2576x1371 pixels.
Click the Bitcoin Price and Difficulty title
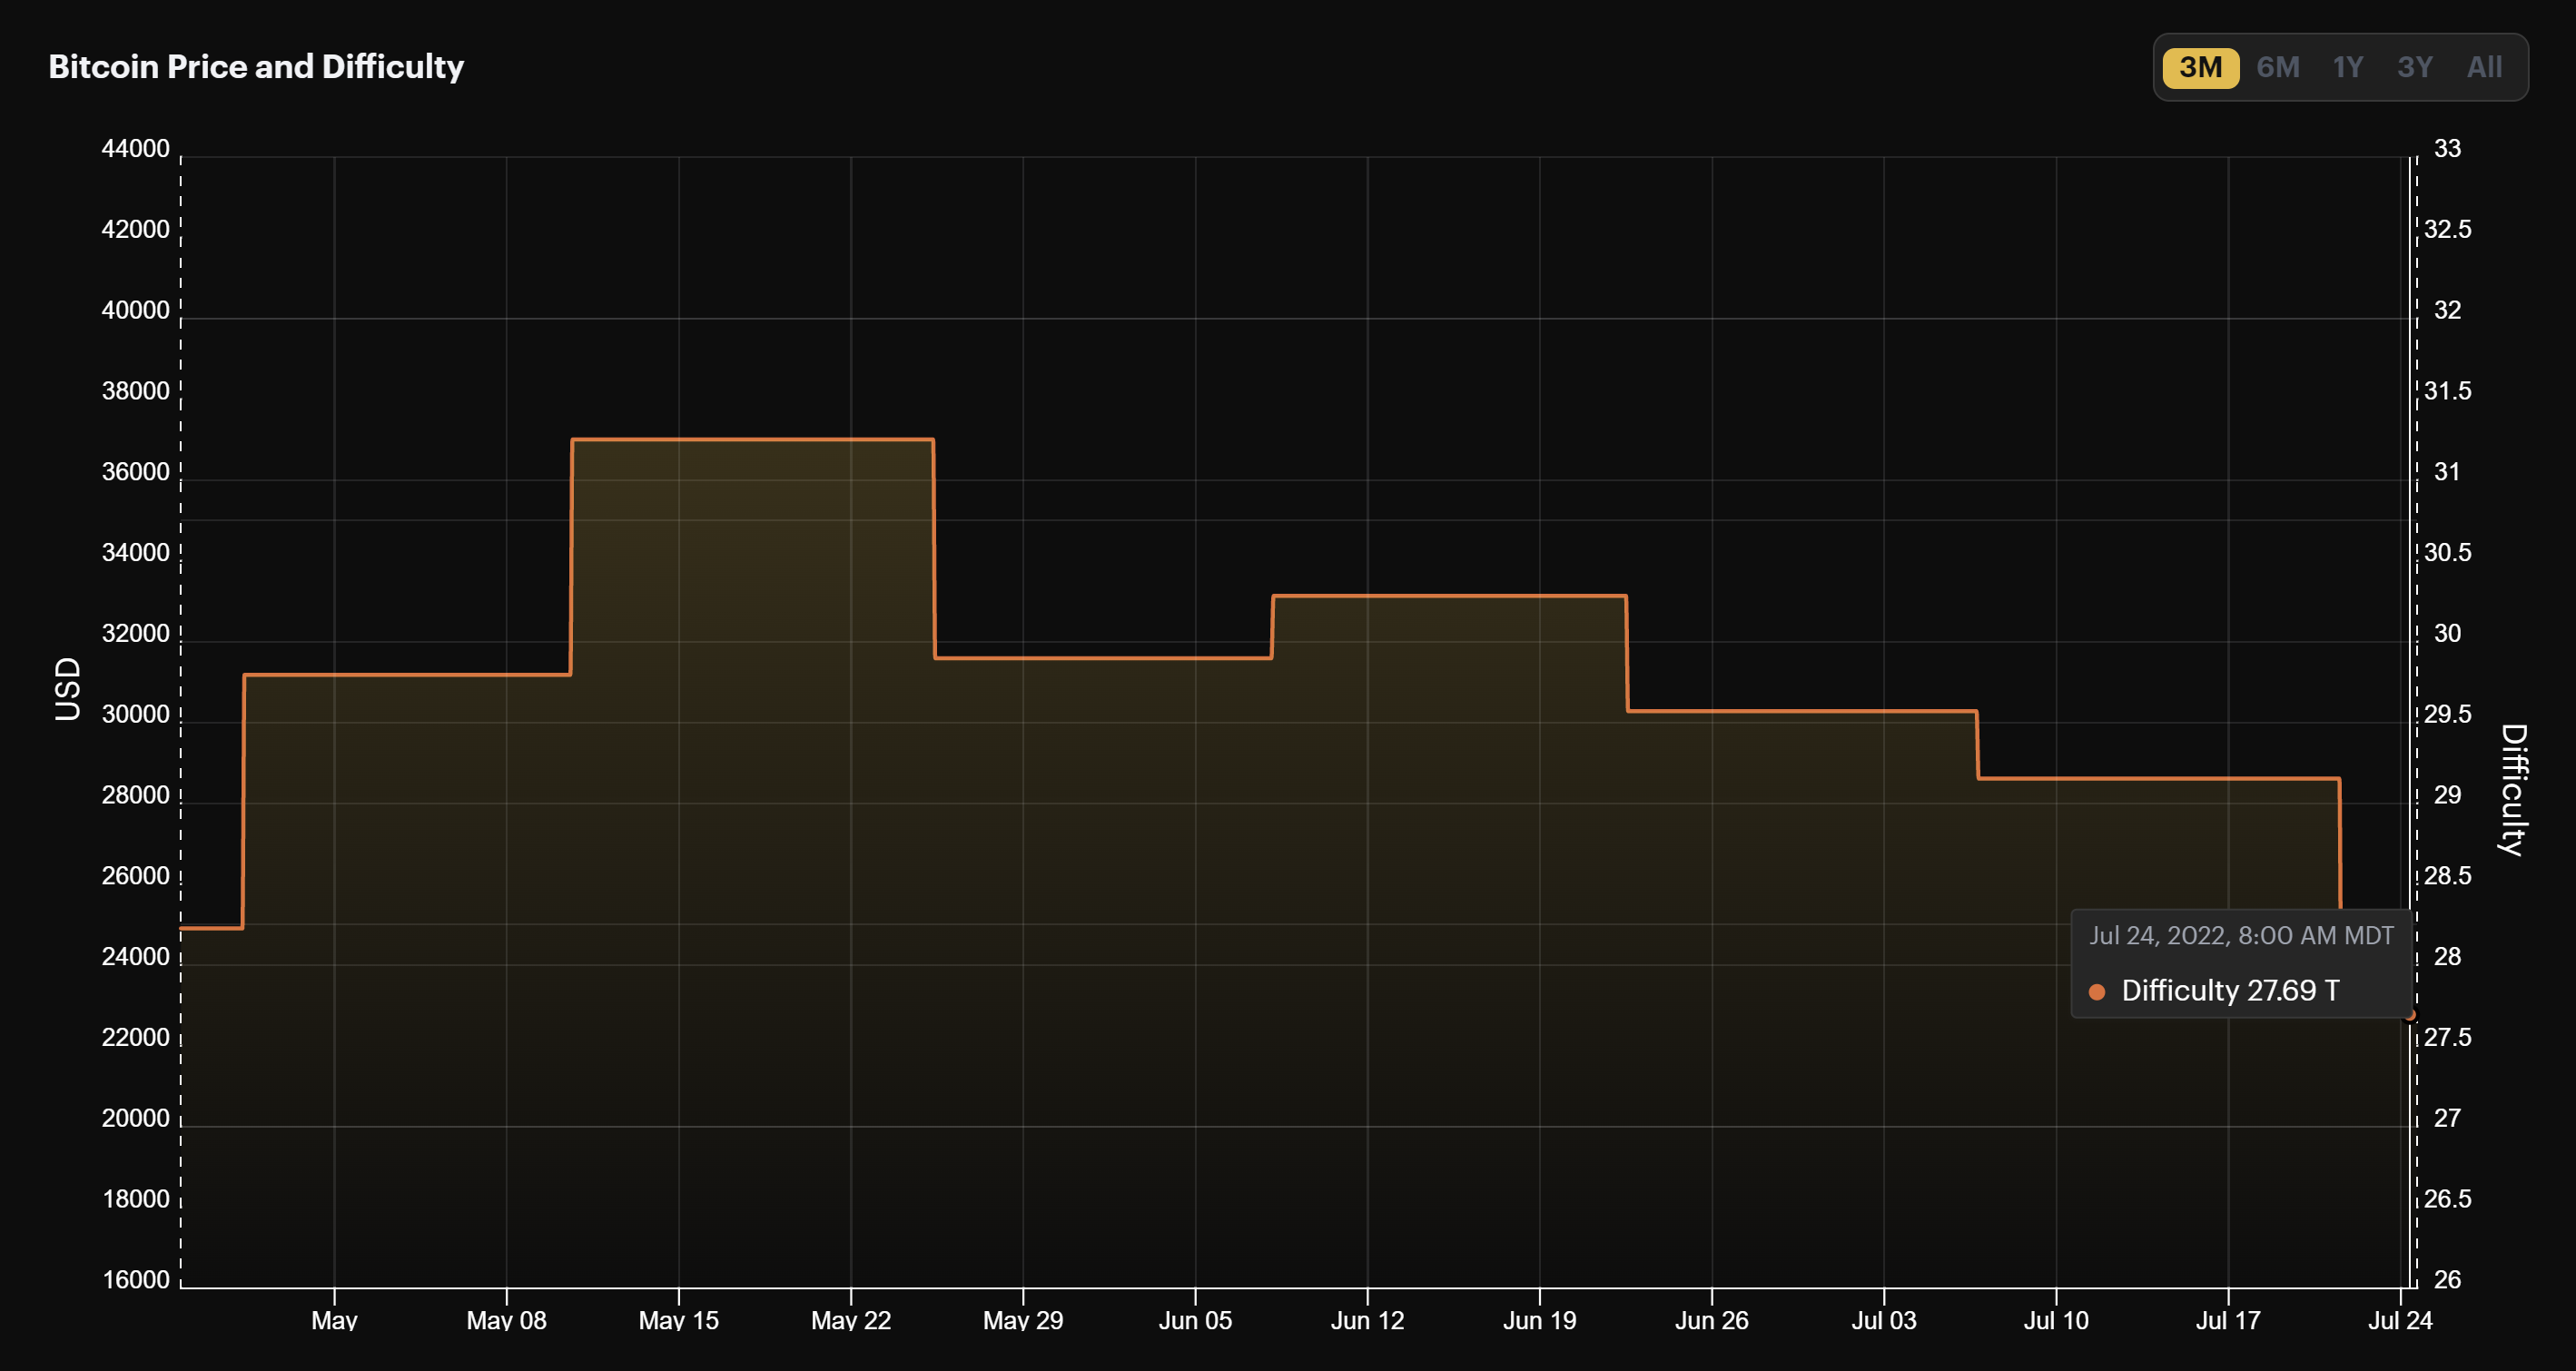[256, 66]
